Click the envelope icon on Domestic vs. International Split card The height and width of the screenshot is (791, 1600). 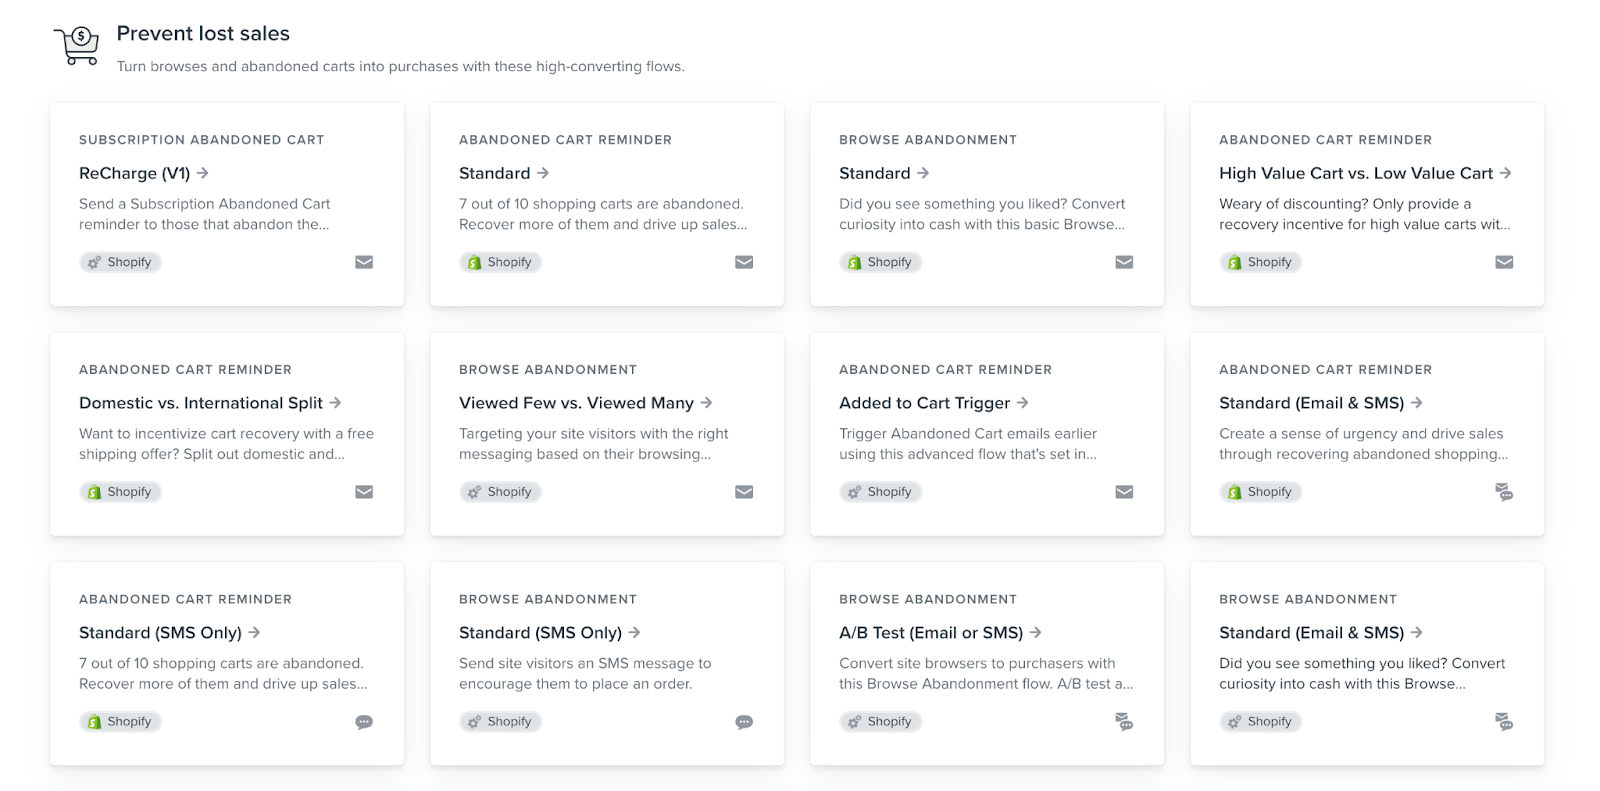tap(364, 492)
